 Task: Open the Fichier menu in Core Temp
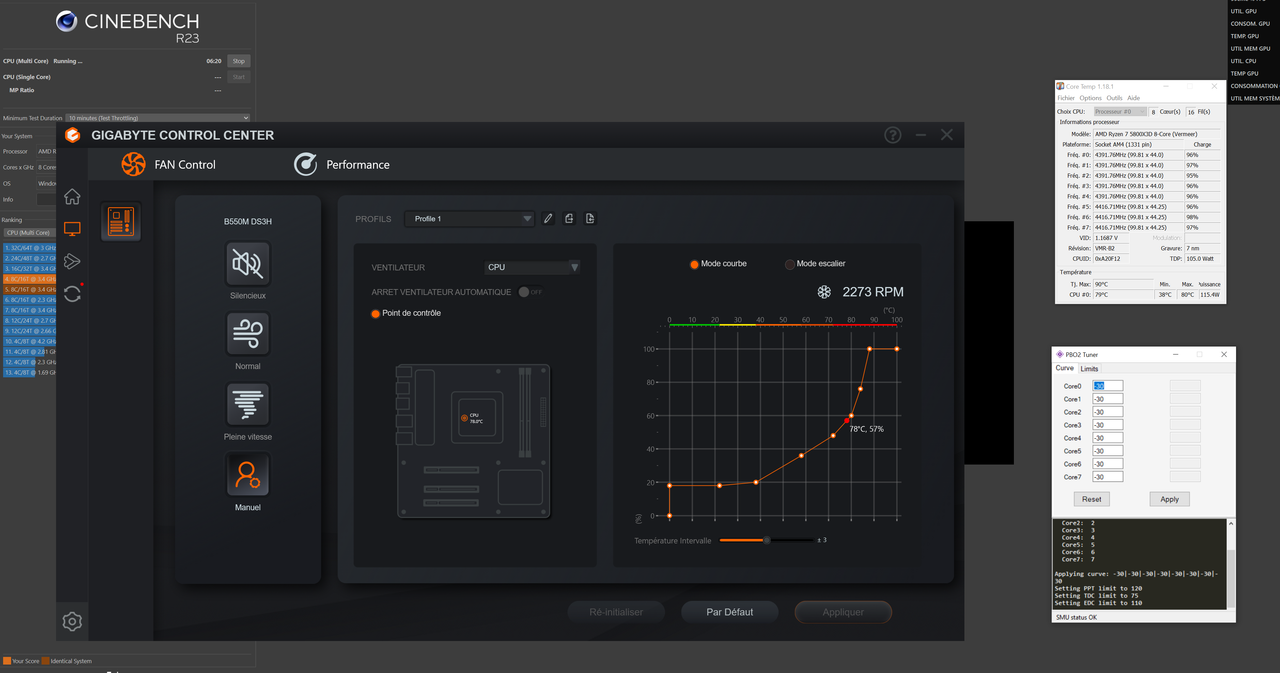pyautogui.click(x=1066, y=98)
